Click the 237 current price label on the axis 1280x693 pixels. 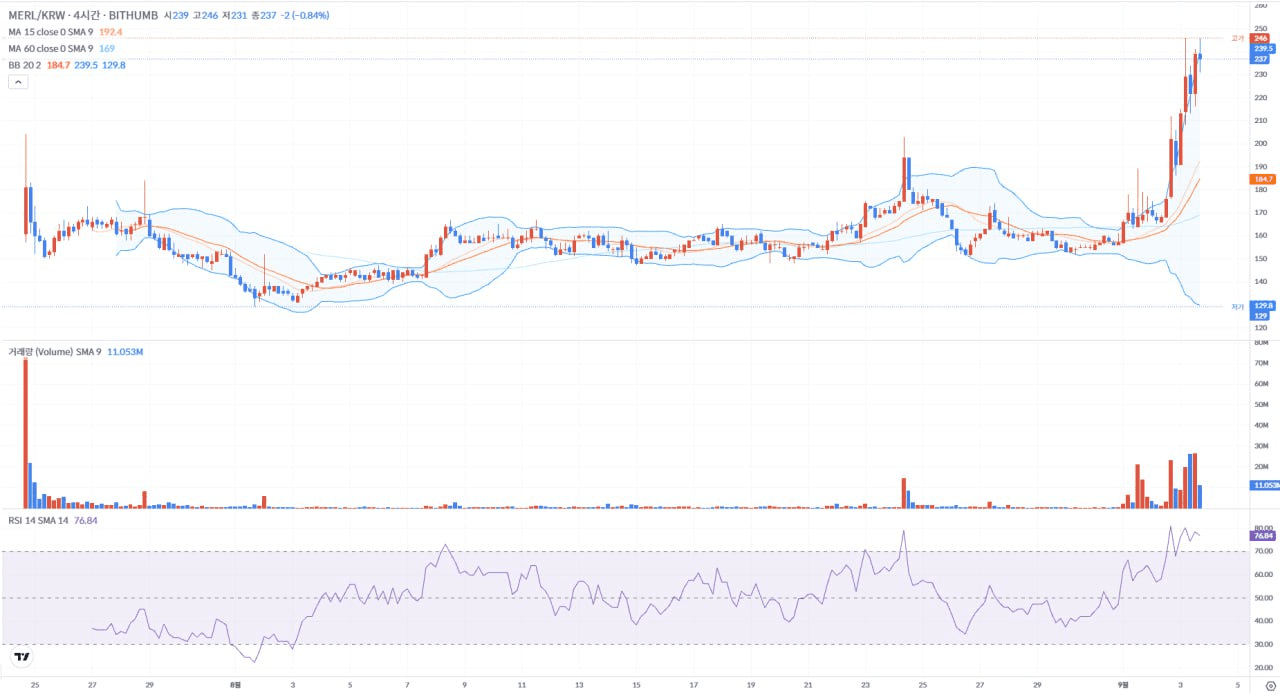pos(1261,59)
